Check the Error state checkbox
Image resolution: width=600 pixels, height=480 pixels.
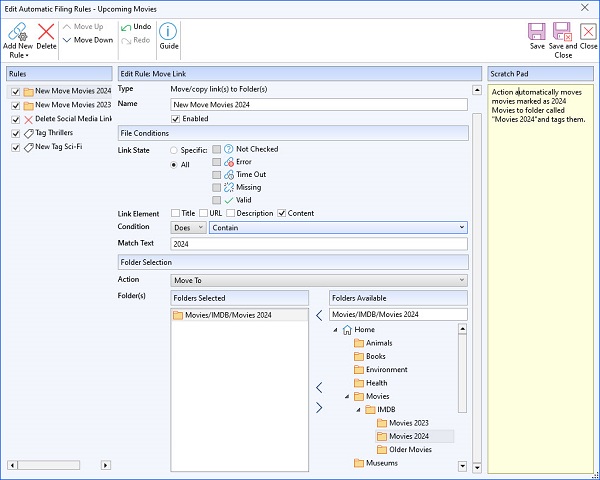point(217,162)
